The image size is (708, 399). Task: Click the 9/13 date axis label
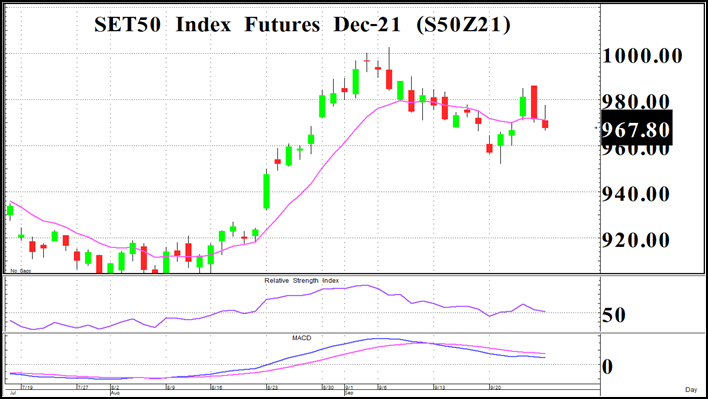click(x=439, y=387)
